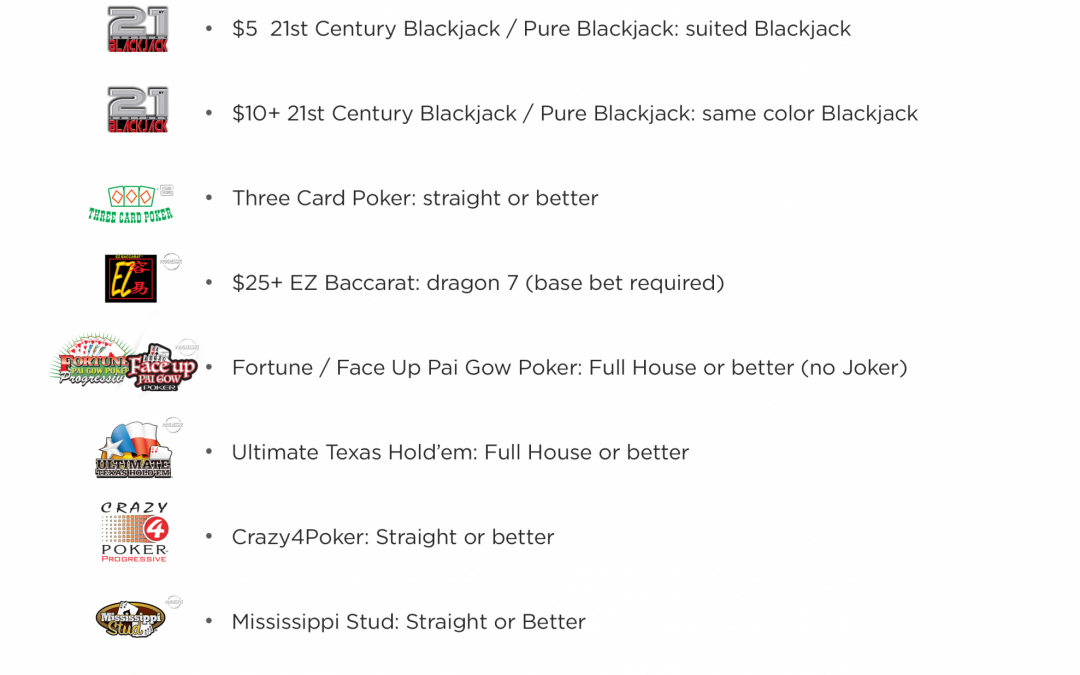This screenshot has height=675, width=1080.
Task: Select the Three Card Poker logo
Action: click(x=130, y=202)
